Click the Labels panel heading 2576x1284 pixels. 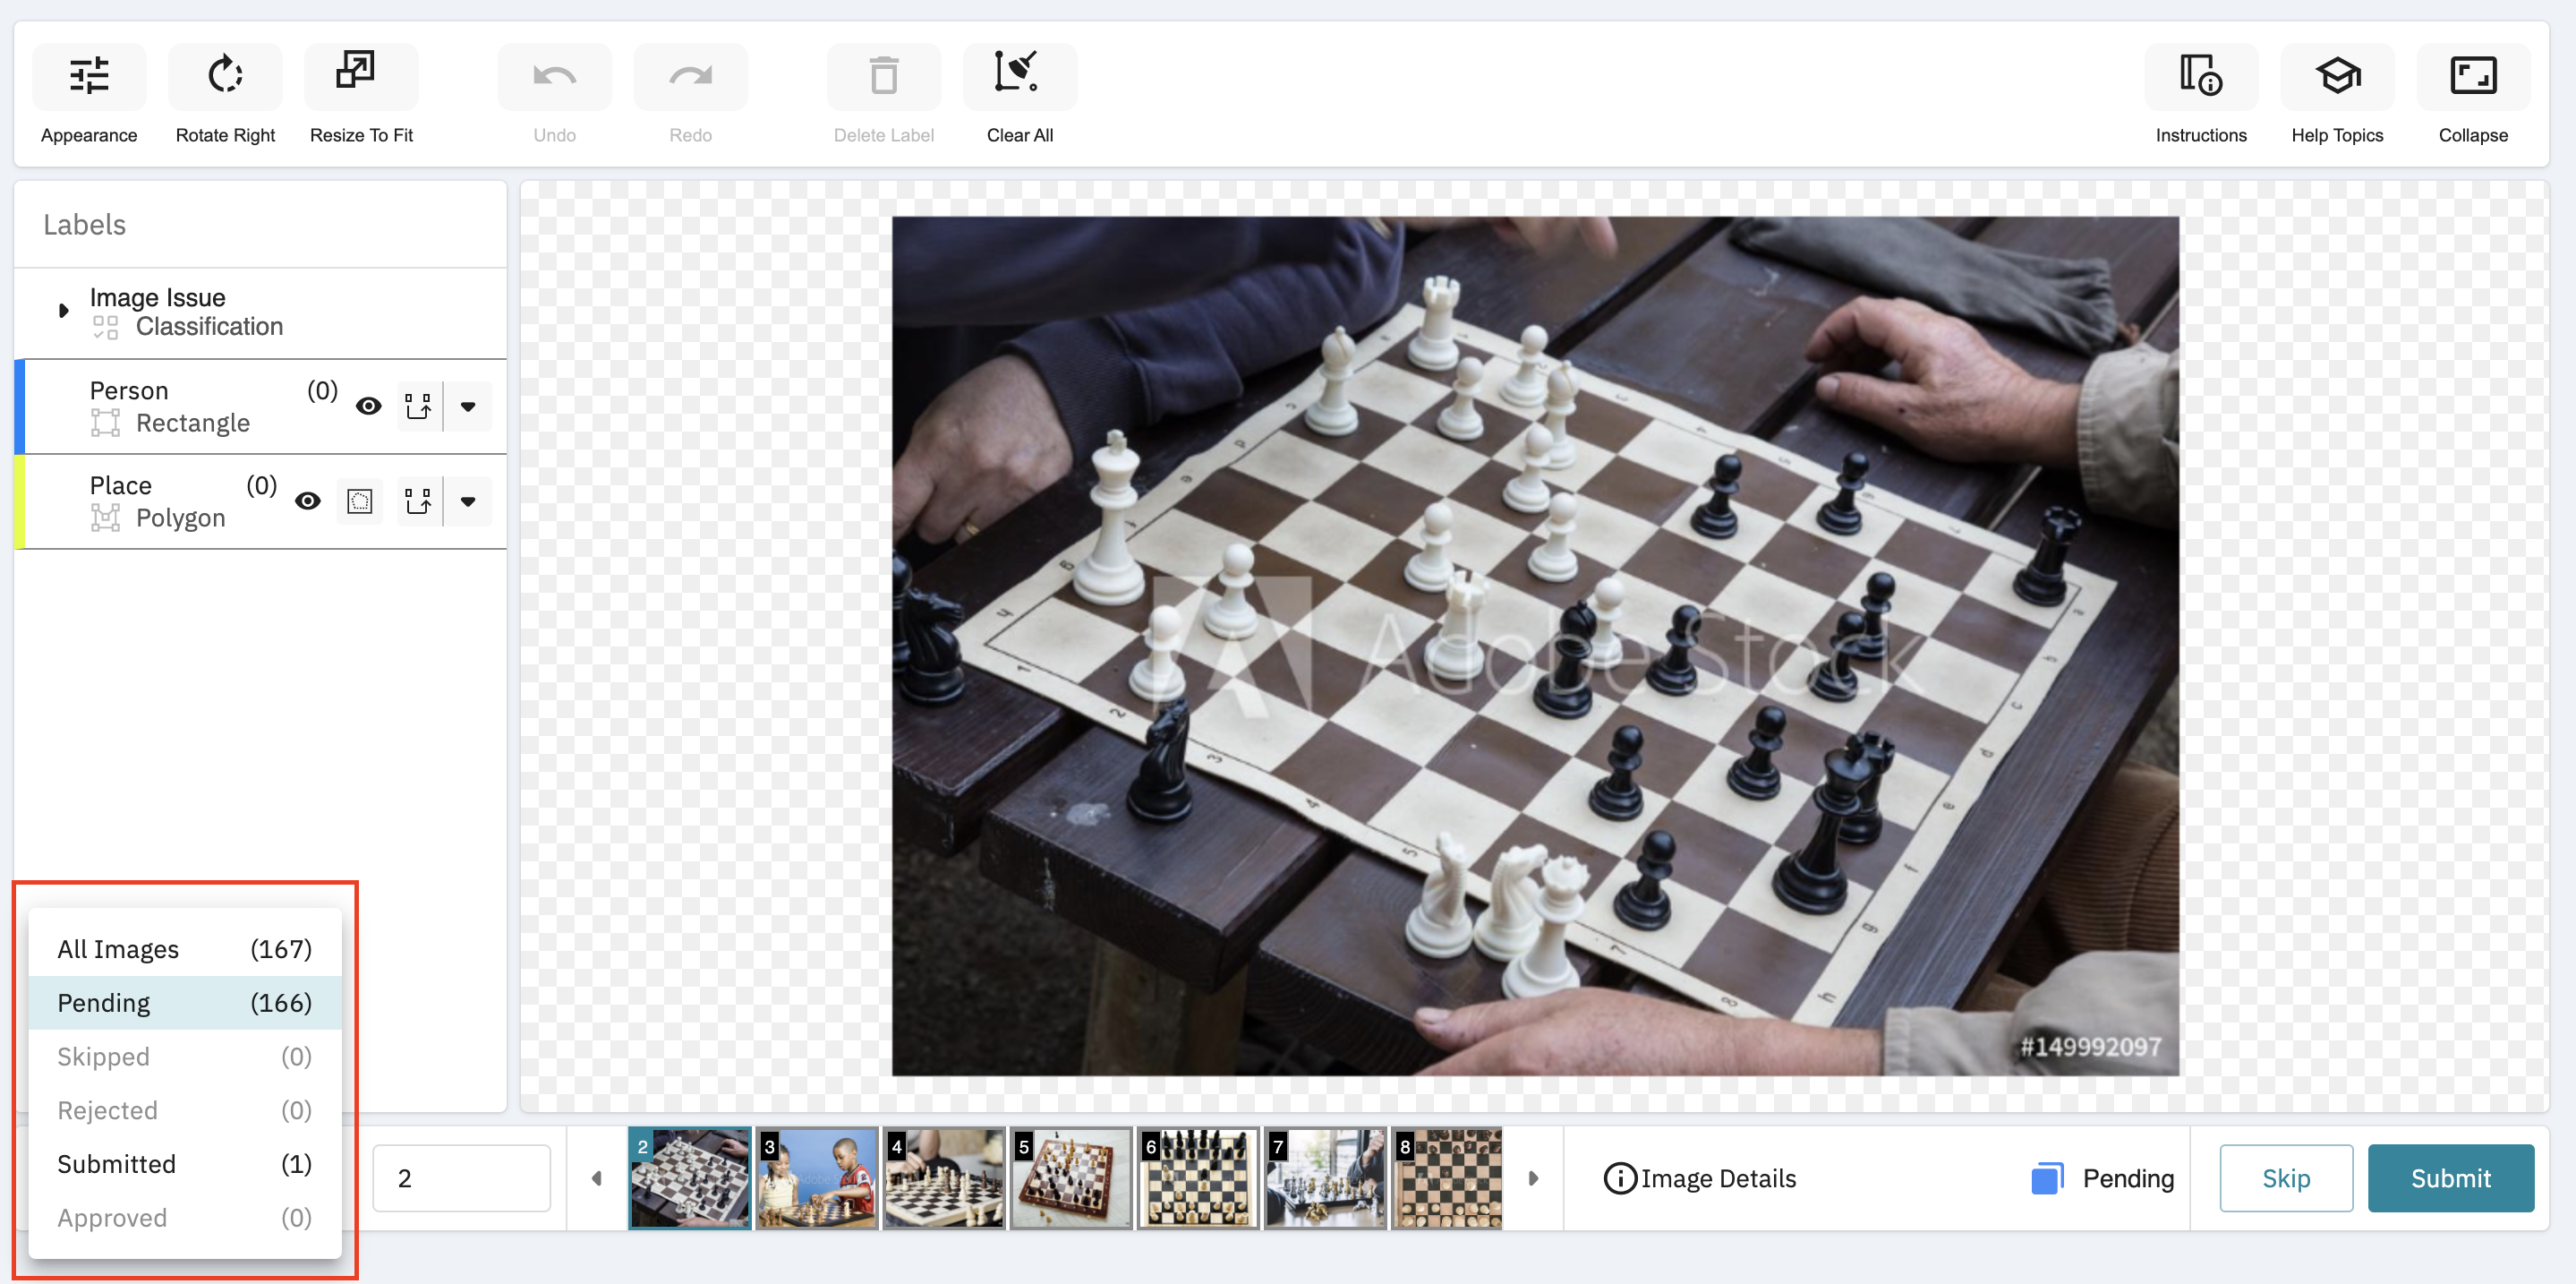(85, 225)
